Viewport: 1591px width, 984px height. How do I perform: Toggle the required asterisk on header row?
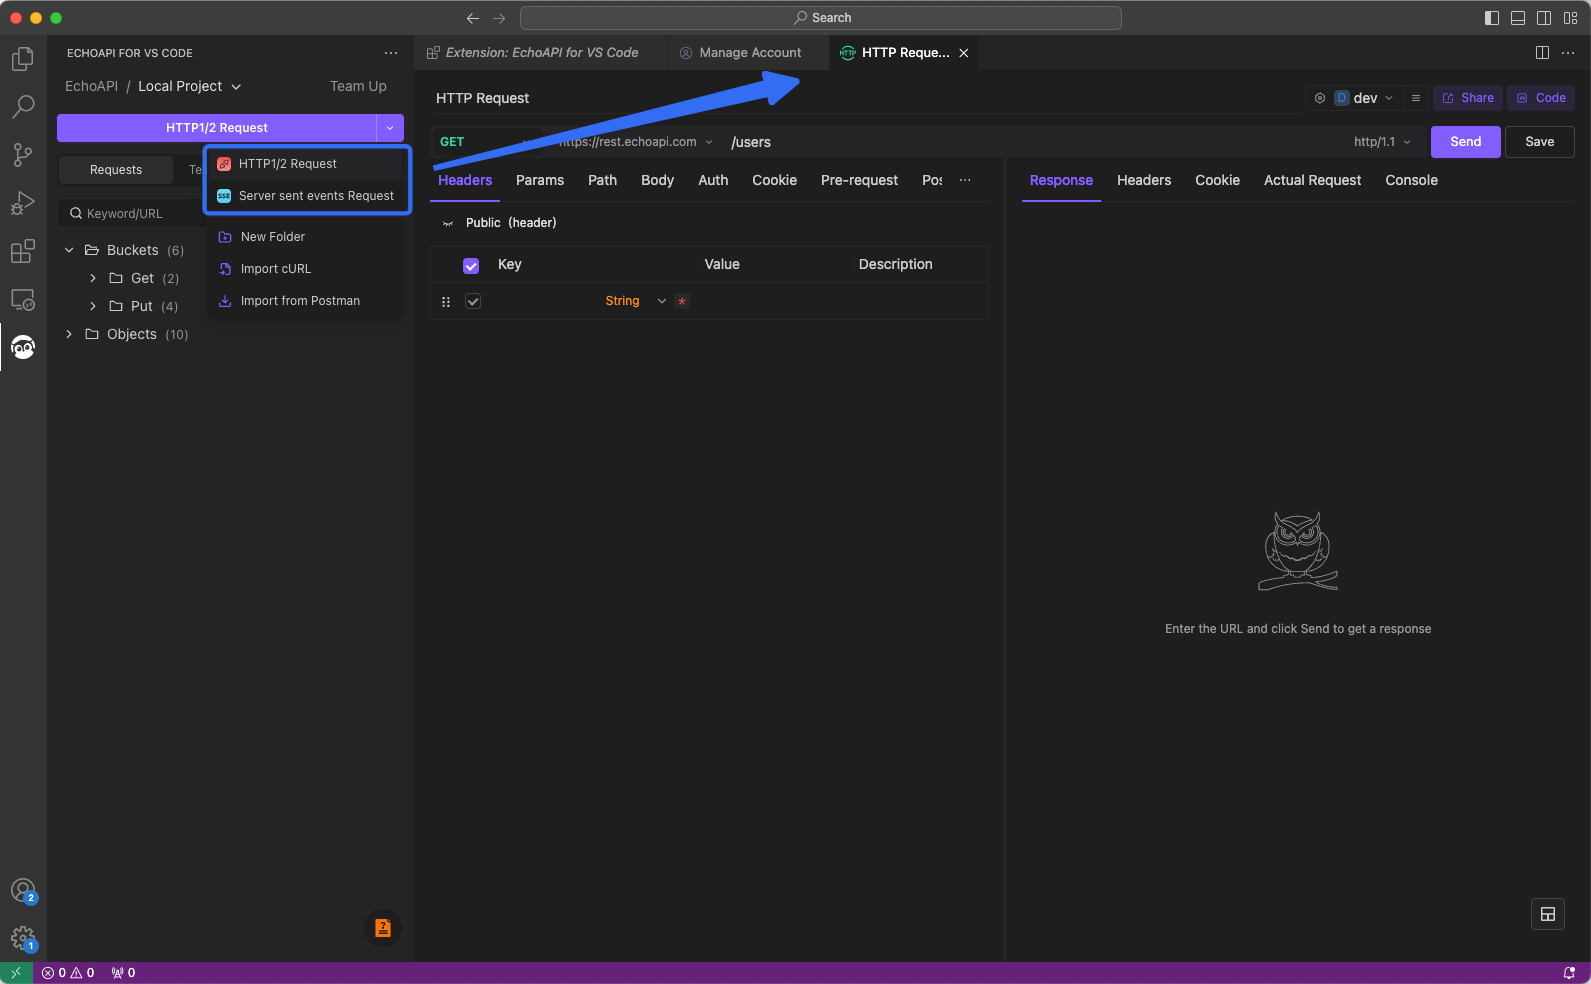click(x=682, y=301)
